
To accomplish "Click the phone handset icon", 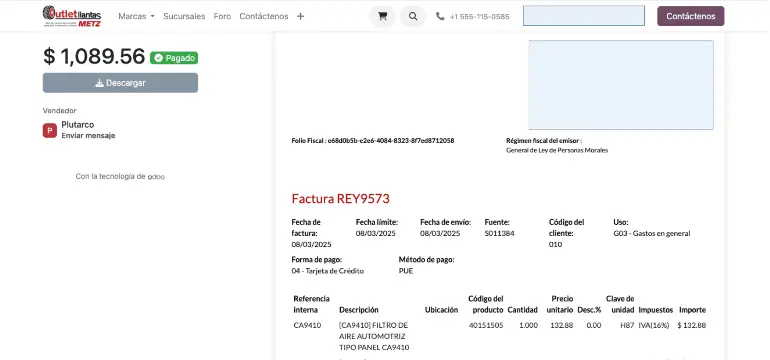I will [x=440, y=16].
